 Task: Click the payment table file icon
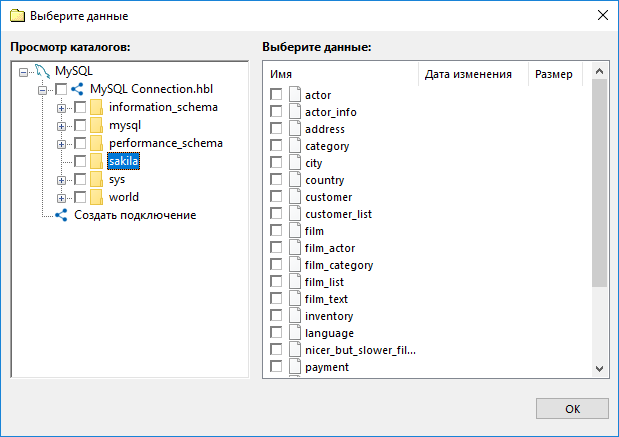click(295, 367)
